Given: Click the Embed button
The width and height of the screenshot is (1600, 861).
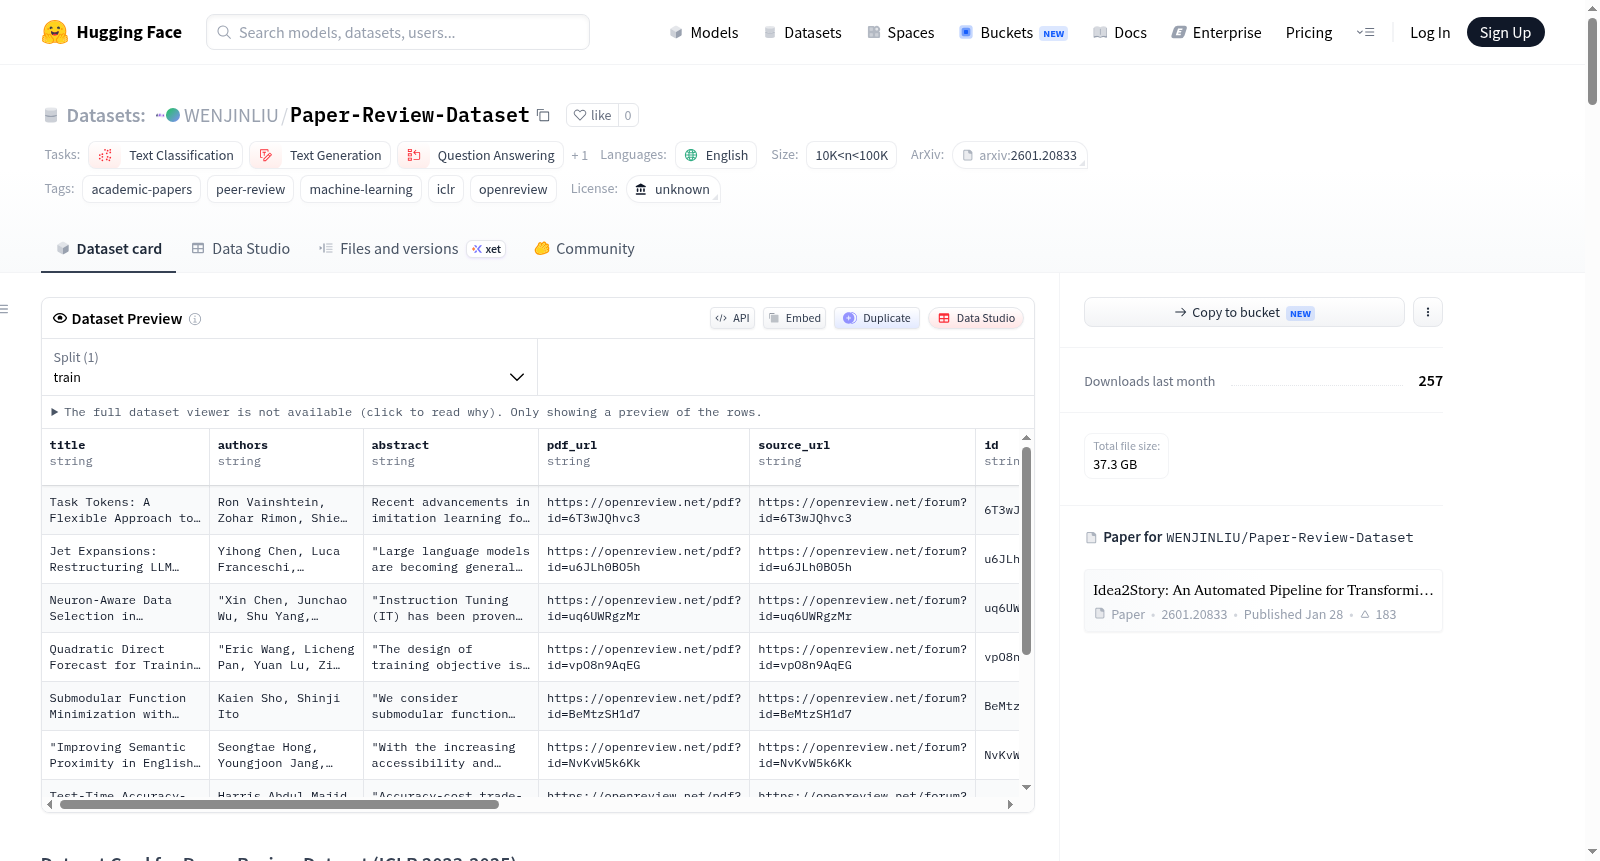Looking at the screenshot, I should point(794,318).
